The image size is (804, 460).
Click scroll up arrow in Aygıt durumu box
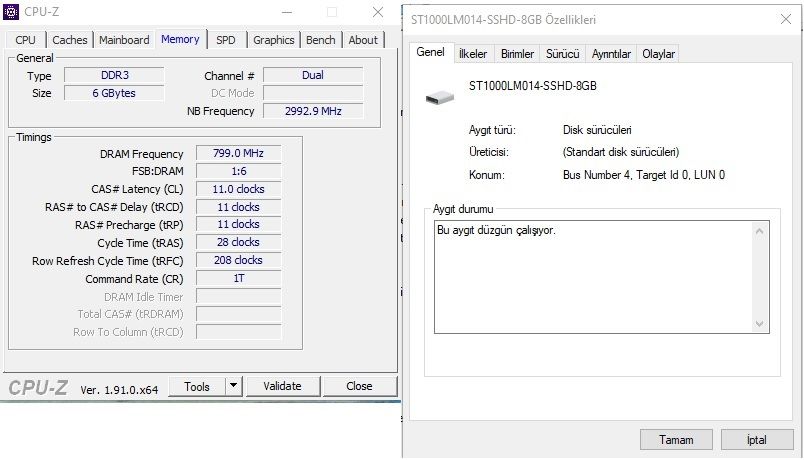coord(759,232)
